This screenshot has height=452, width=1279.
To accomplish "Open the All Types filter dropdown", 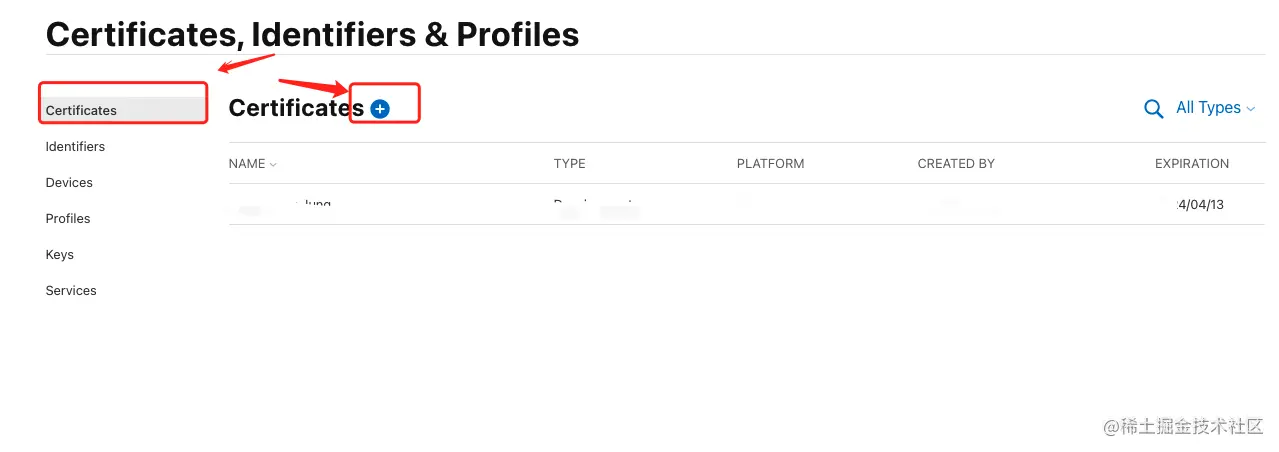I will (x=1215, y=108).
